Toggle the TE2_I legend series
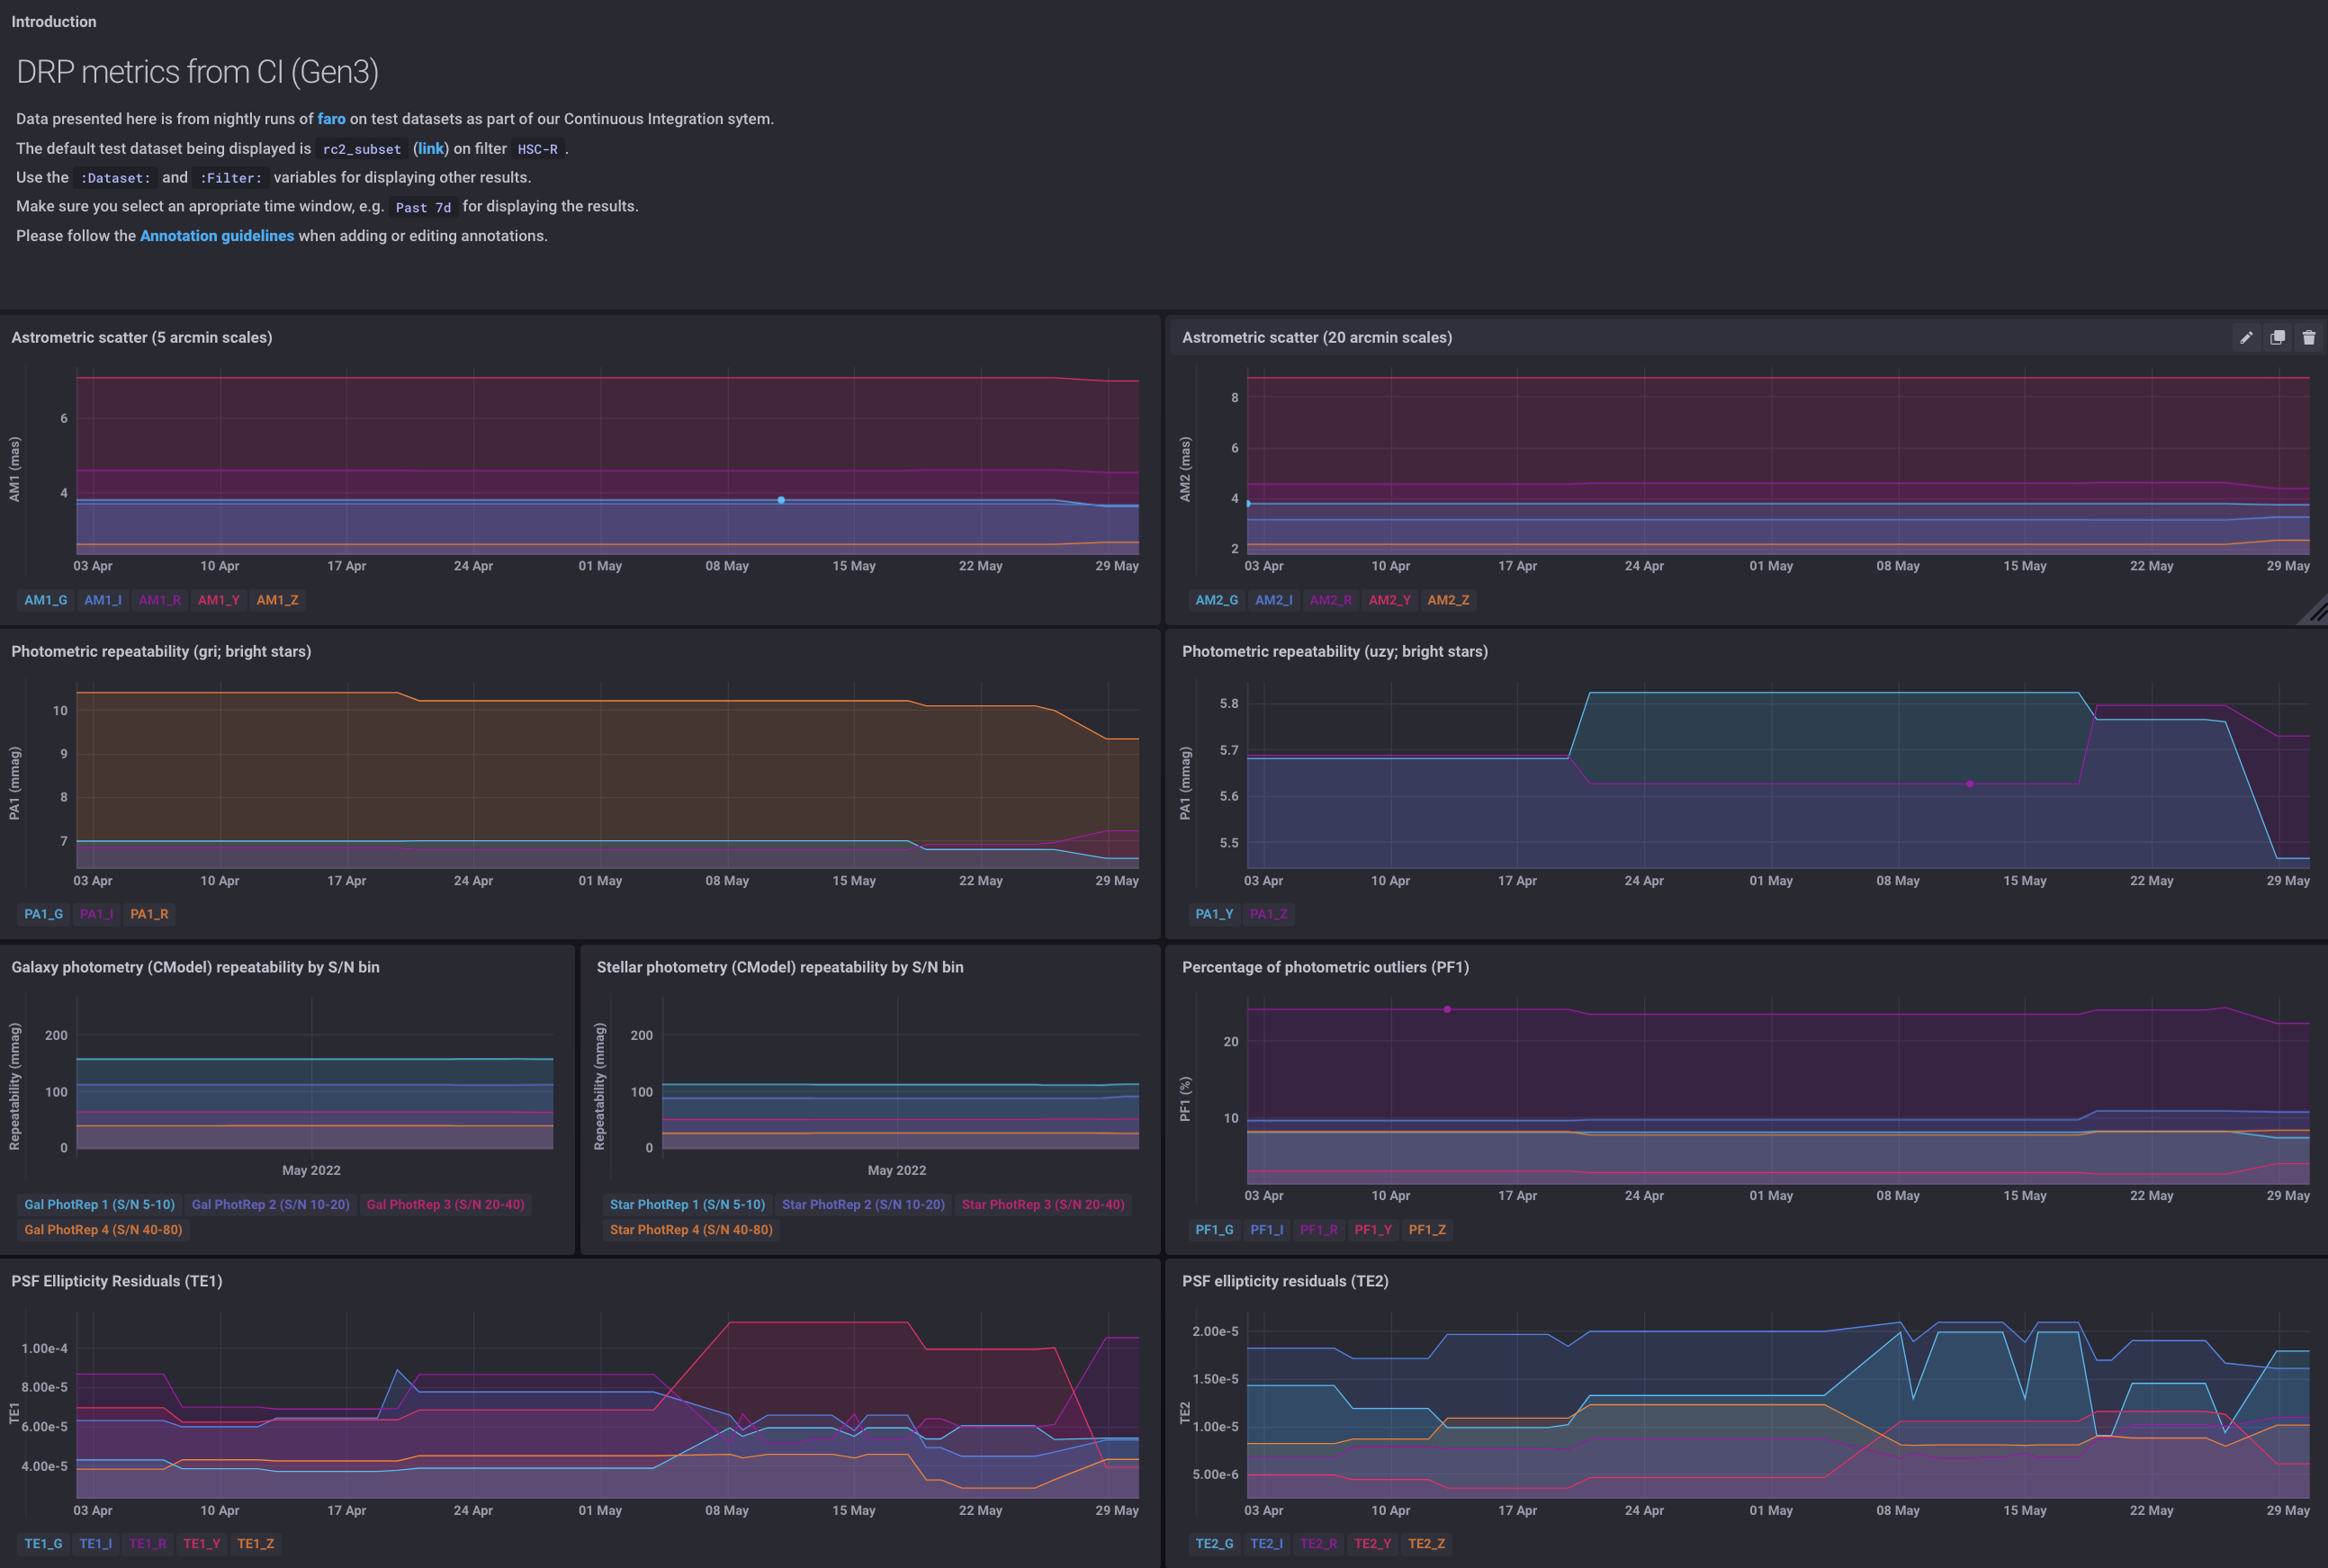 [x=1267, y=1544]
